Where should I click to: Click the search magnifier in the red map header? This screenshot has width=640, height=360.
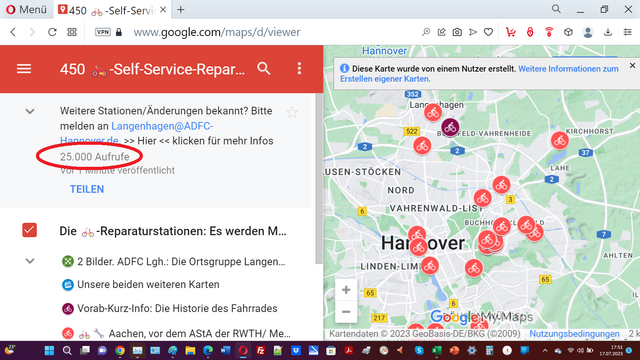[264, 69]
